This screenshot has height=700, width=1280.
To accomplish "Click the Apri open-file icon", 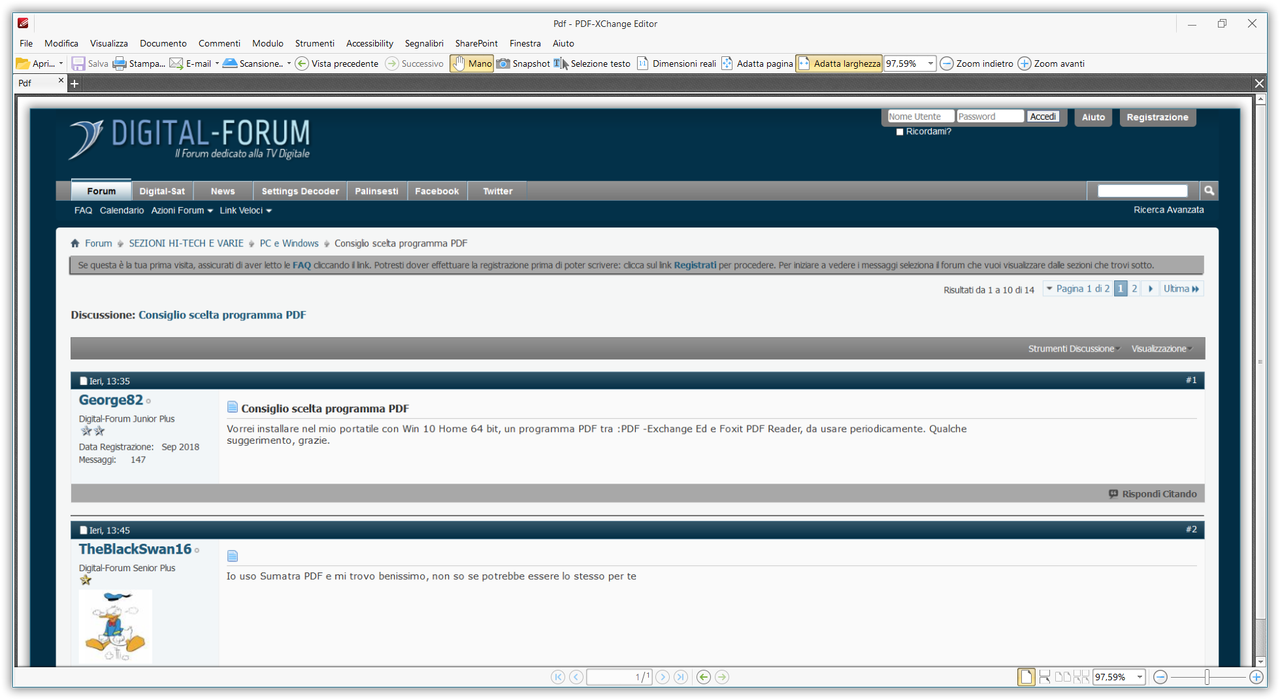I will tap(23, 63).
